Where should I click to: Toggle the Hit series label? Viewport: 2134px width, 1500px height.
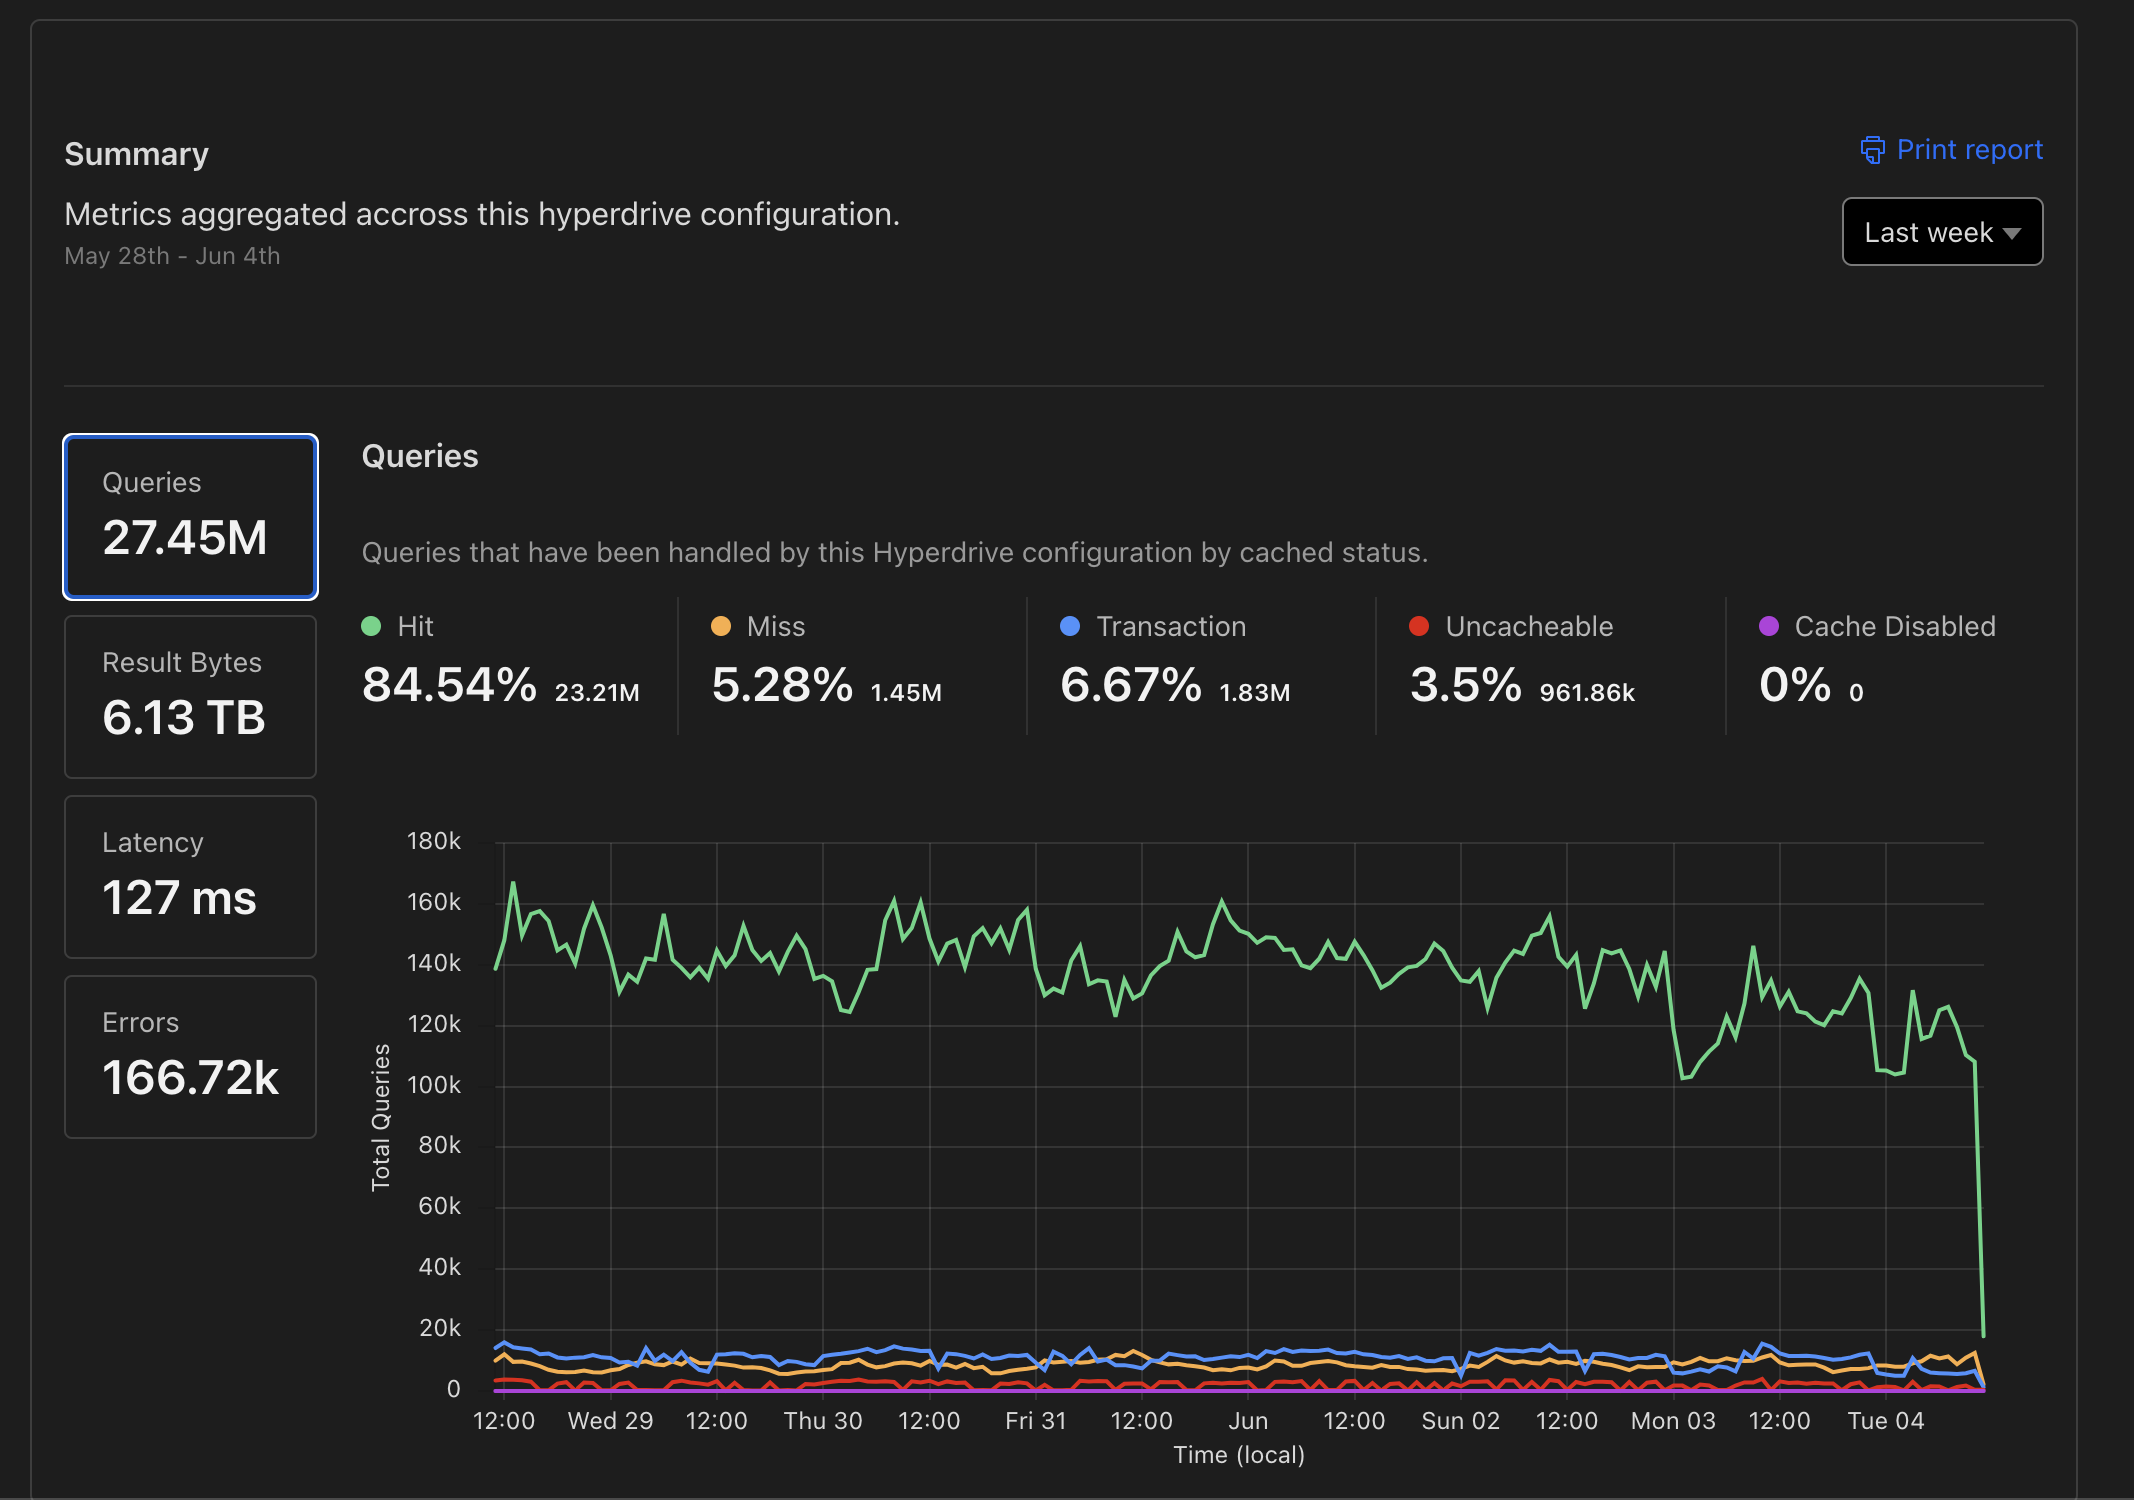coord(415,626)
